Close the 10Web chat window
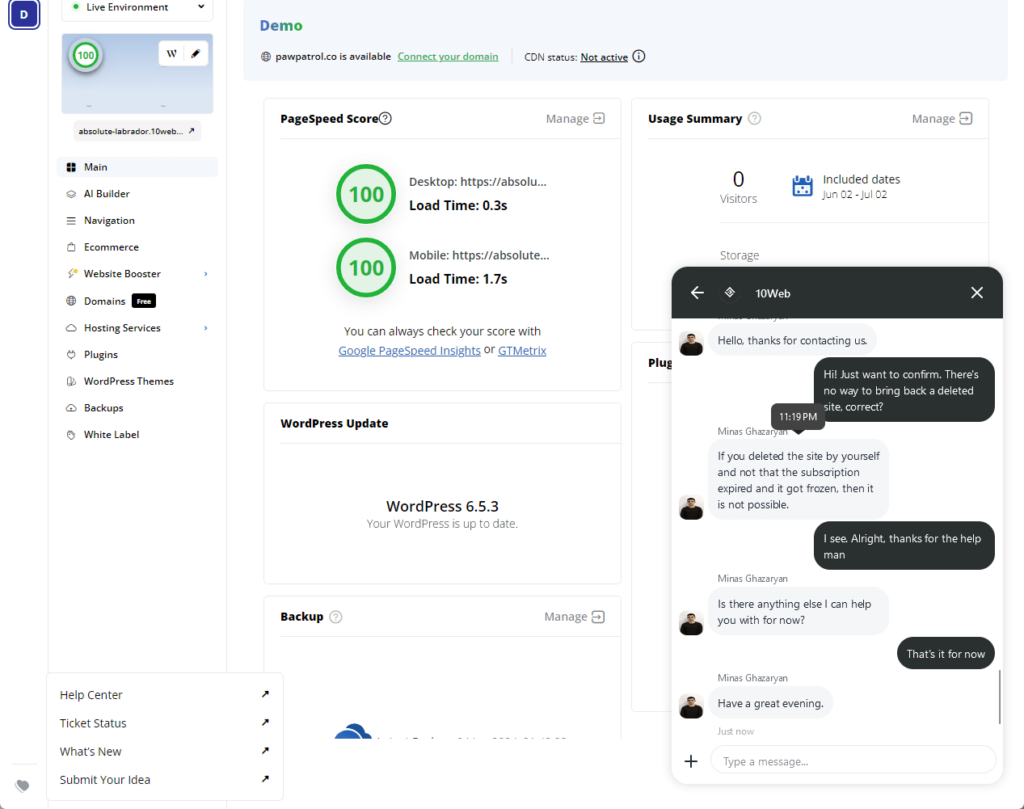 pyautogui.click(x=977, y=293)
